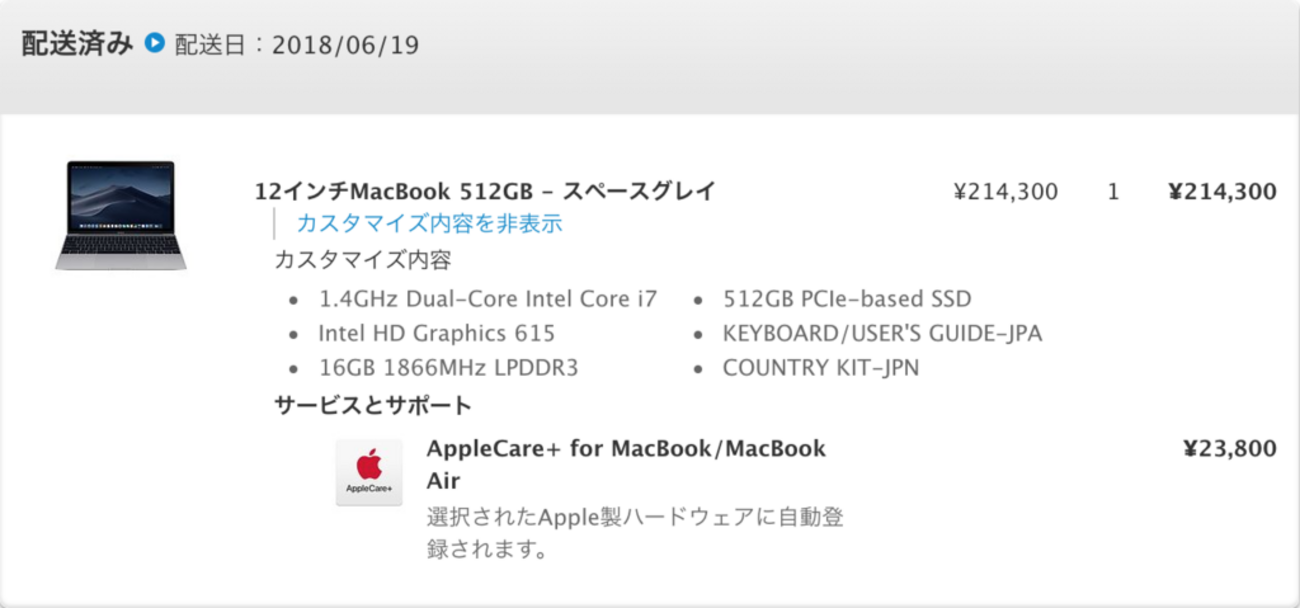The image size is (1300, 608).
Task: Click the 1.4GHz Dual-Core Intel Core i7 item
Action: coord(488,299)
